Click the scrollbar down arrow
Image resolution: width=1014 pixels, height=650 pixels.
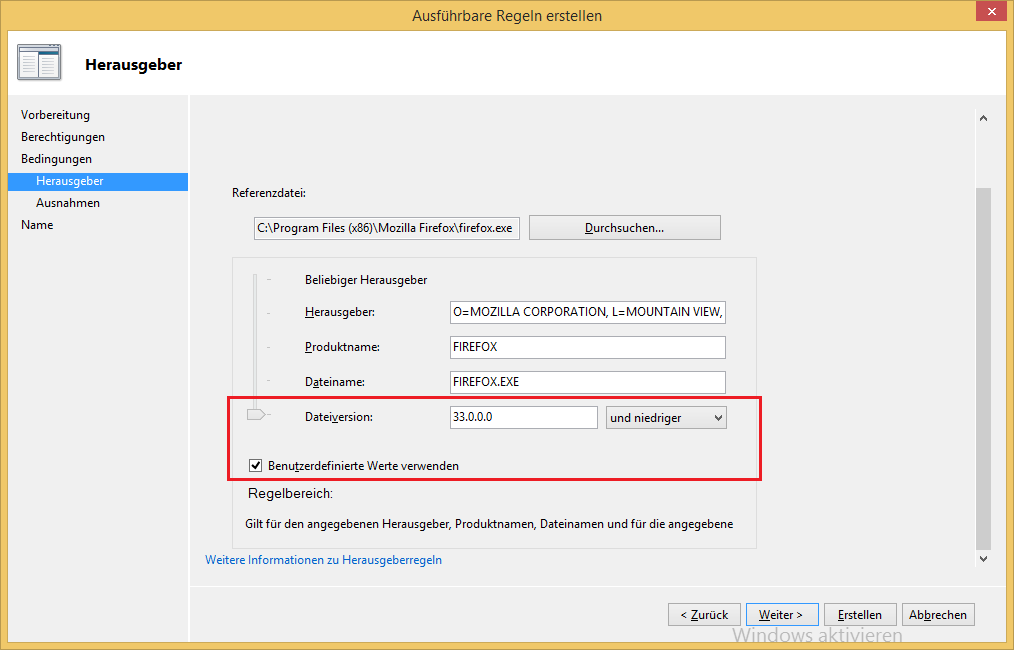click(983, 559)
